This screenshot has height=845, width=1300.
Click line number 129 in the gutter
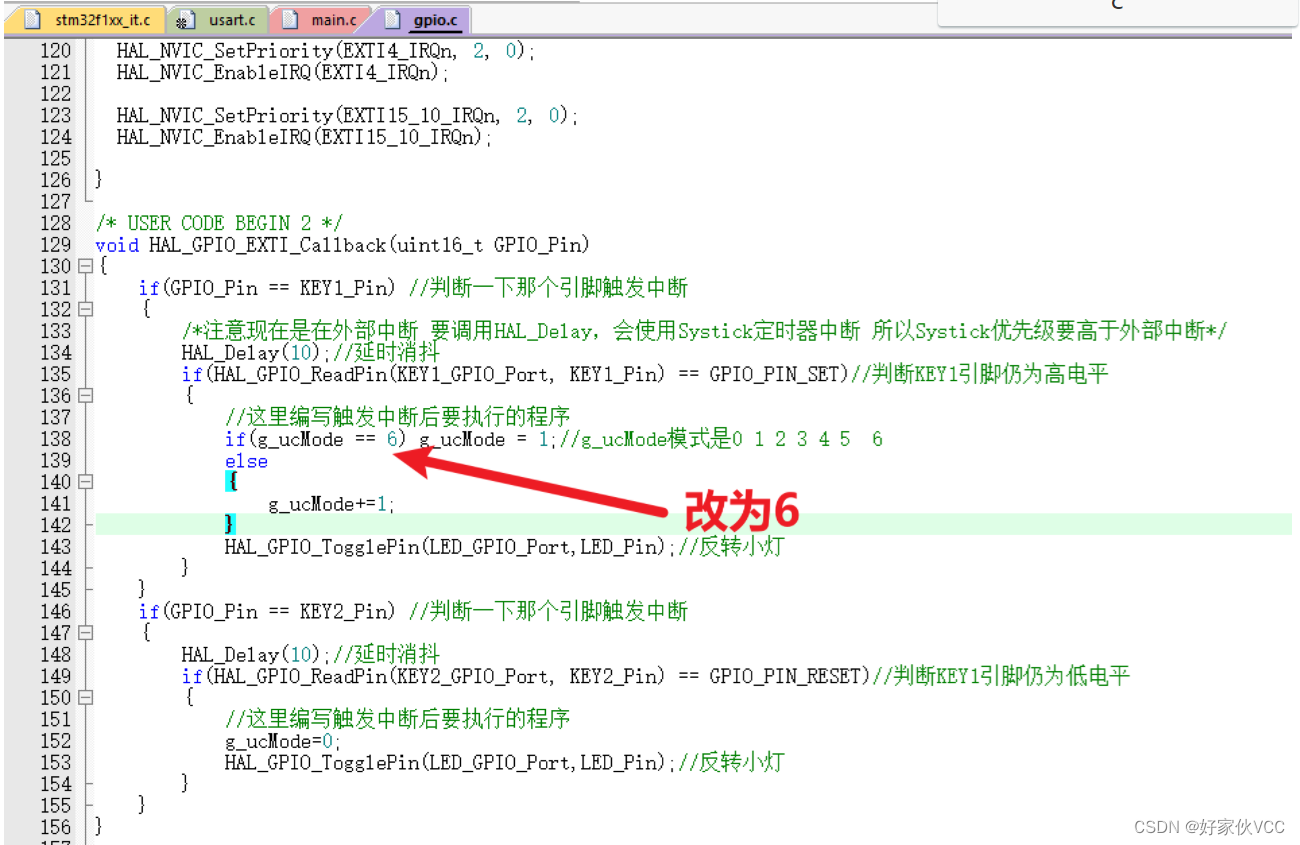pyautogui.click(x=56, y=245)
